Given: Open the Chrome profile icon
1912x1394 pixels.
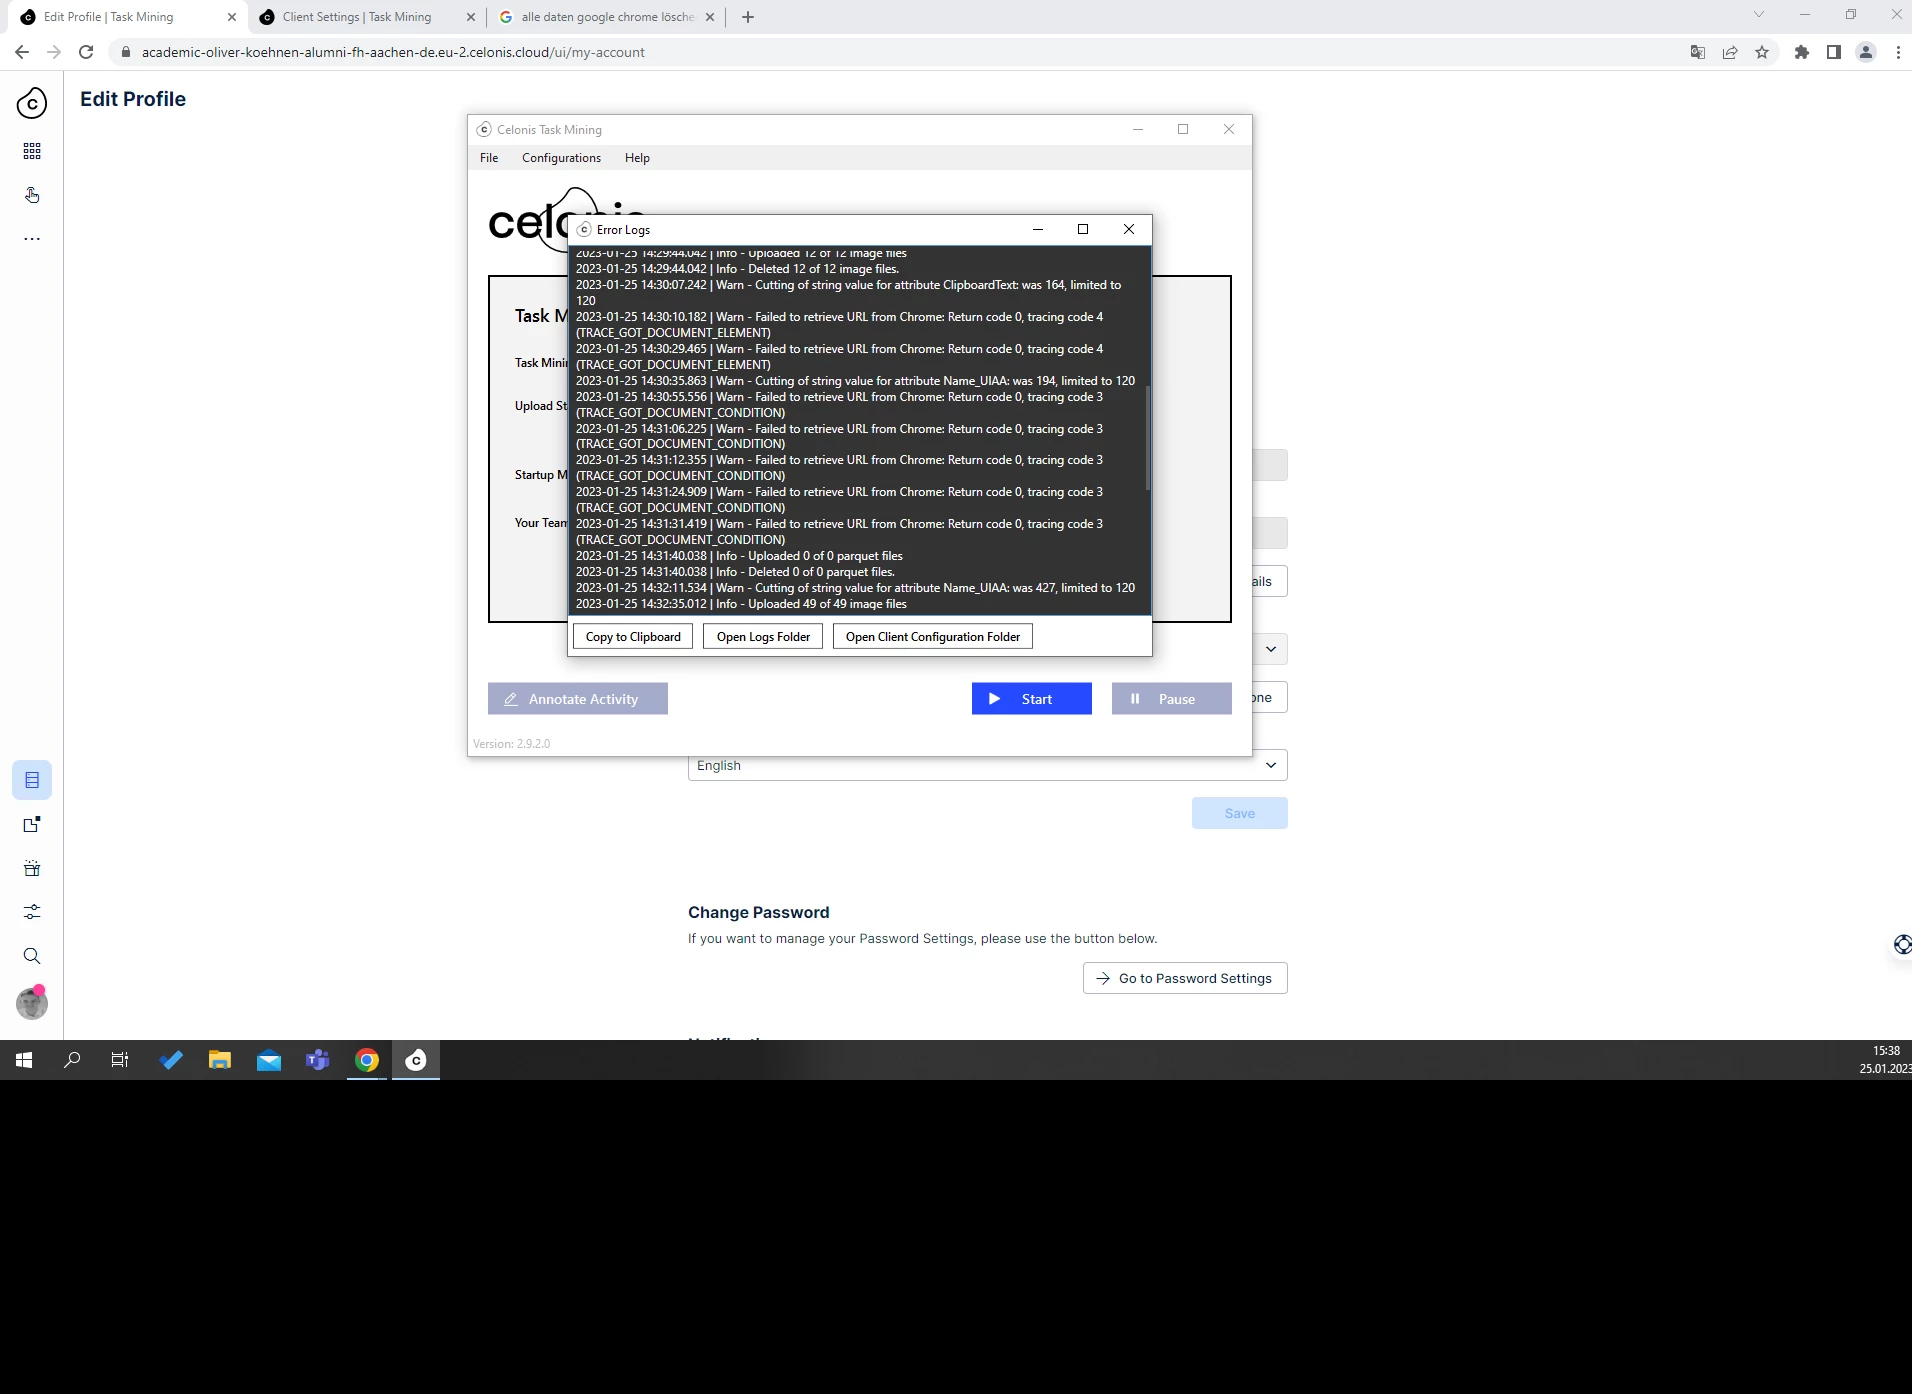Looking at the screenshot, I should click(1866, 52).
